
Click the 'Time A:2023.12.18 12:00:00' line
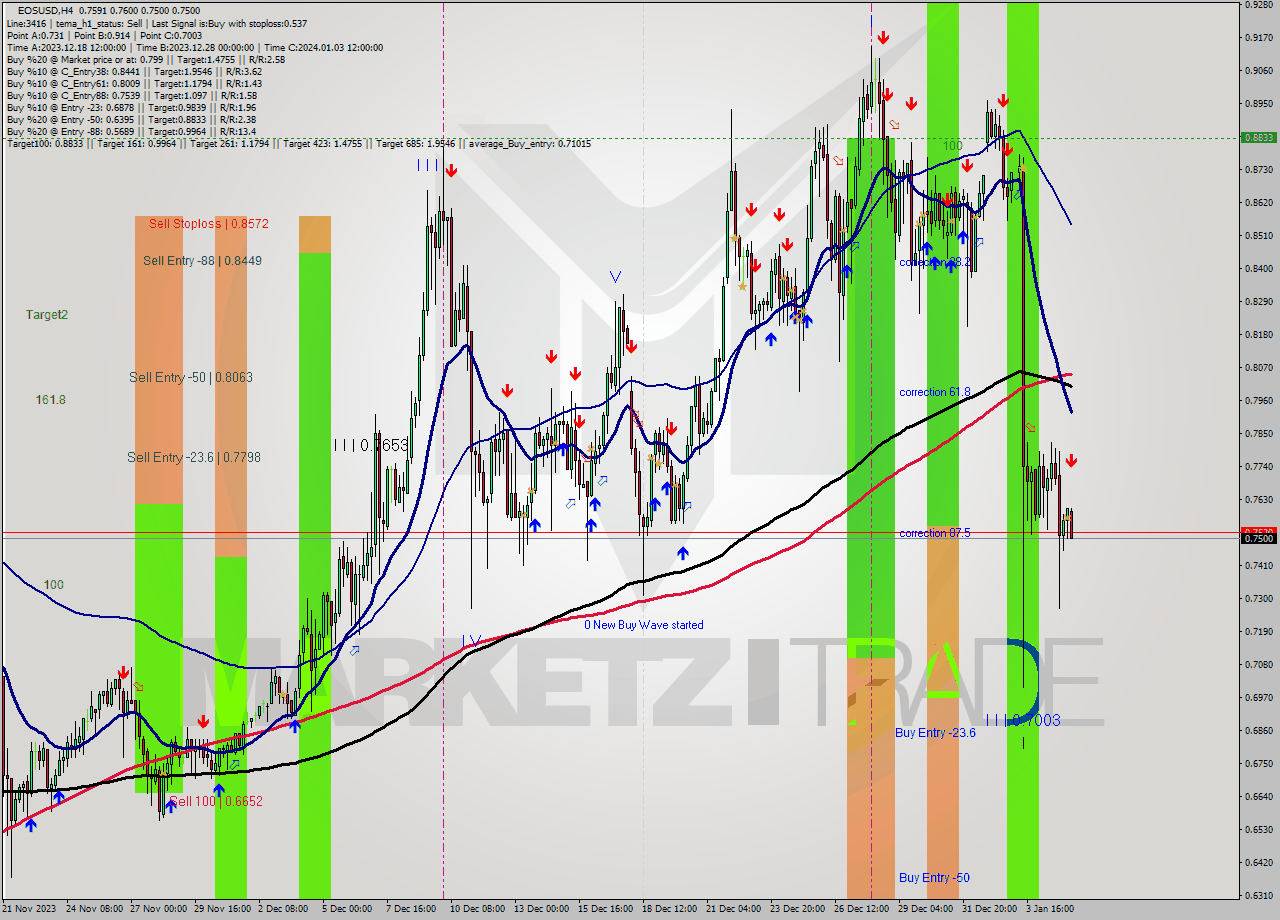[x=194, y=47]
